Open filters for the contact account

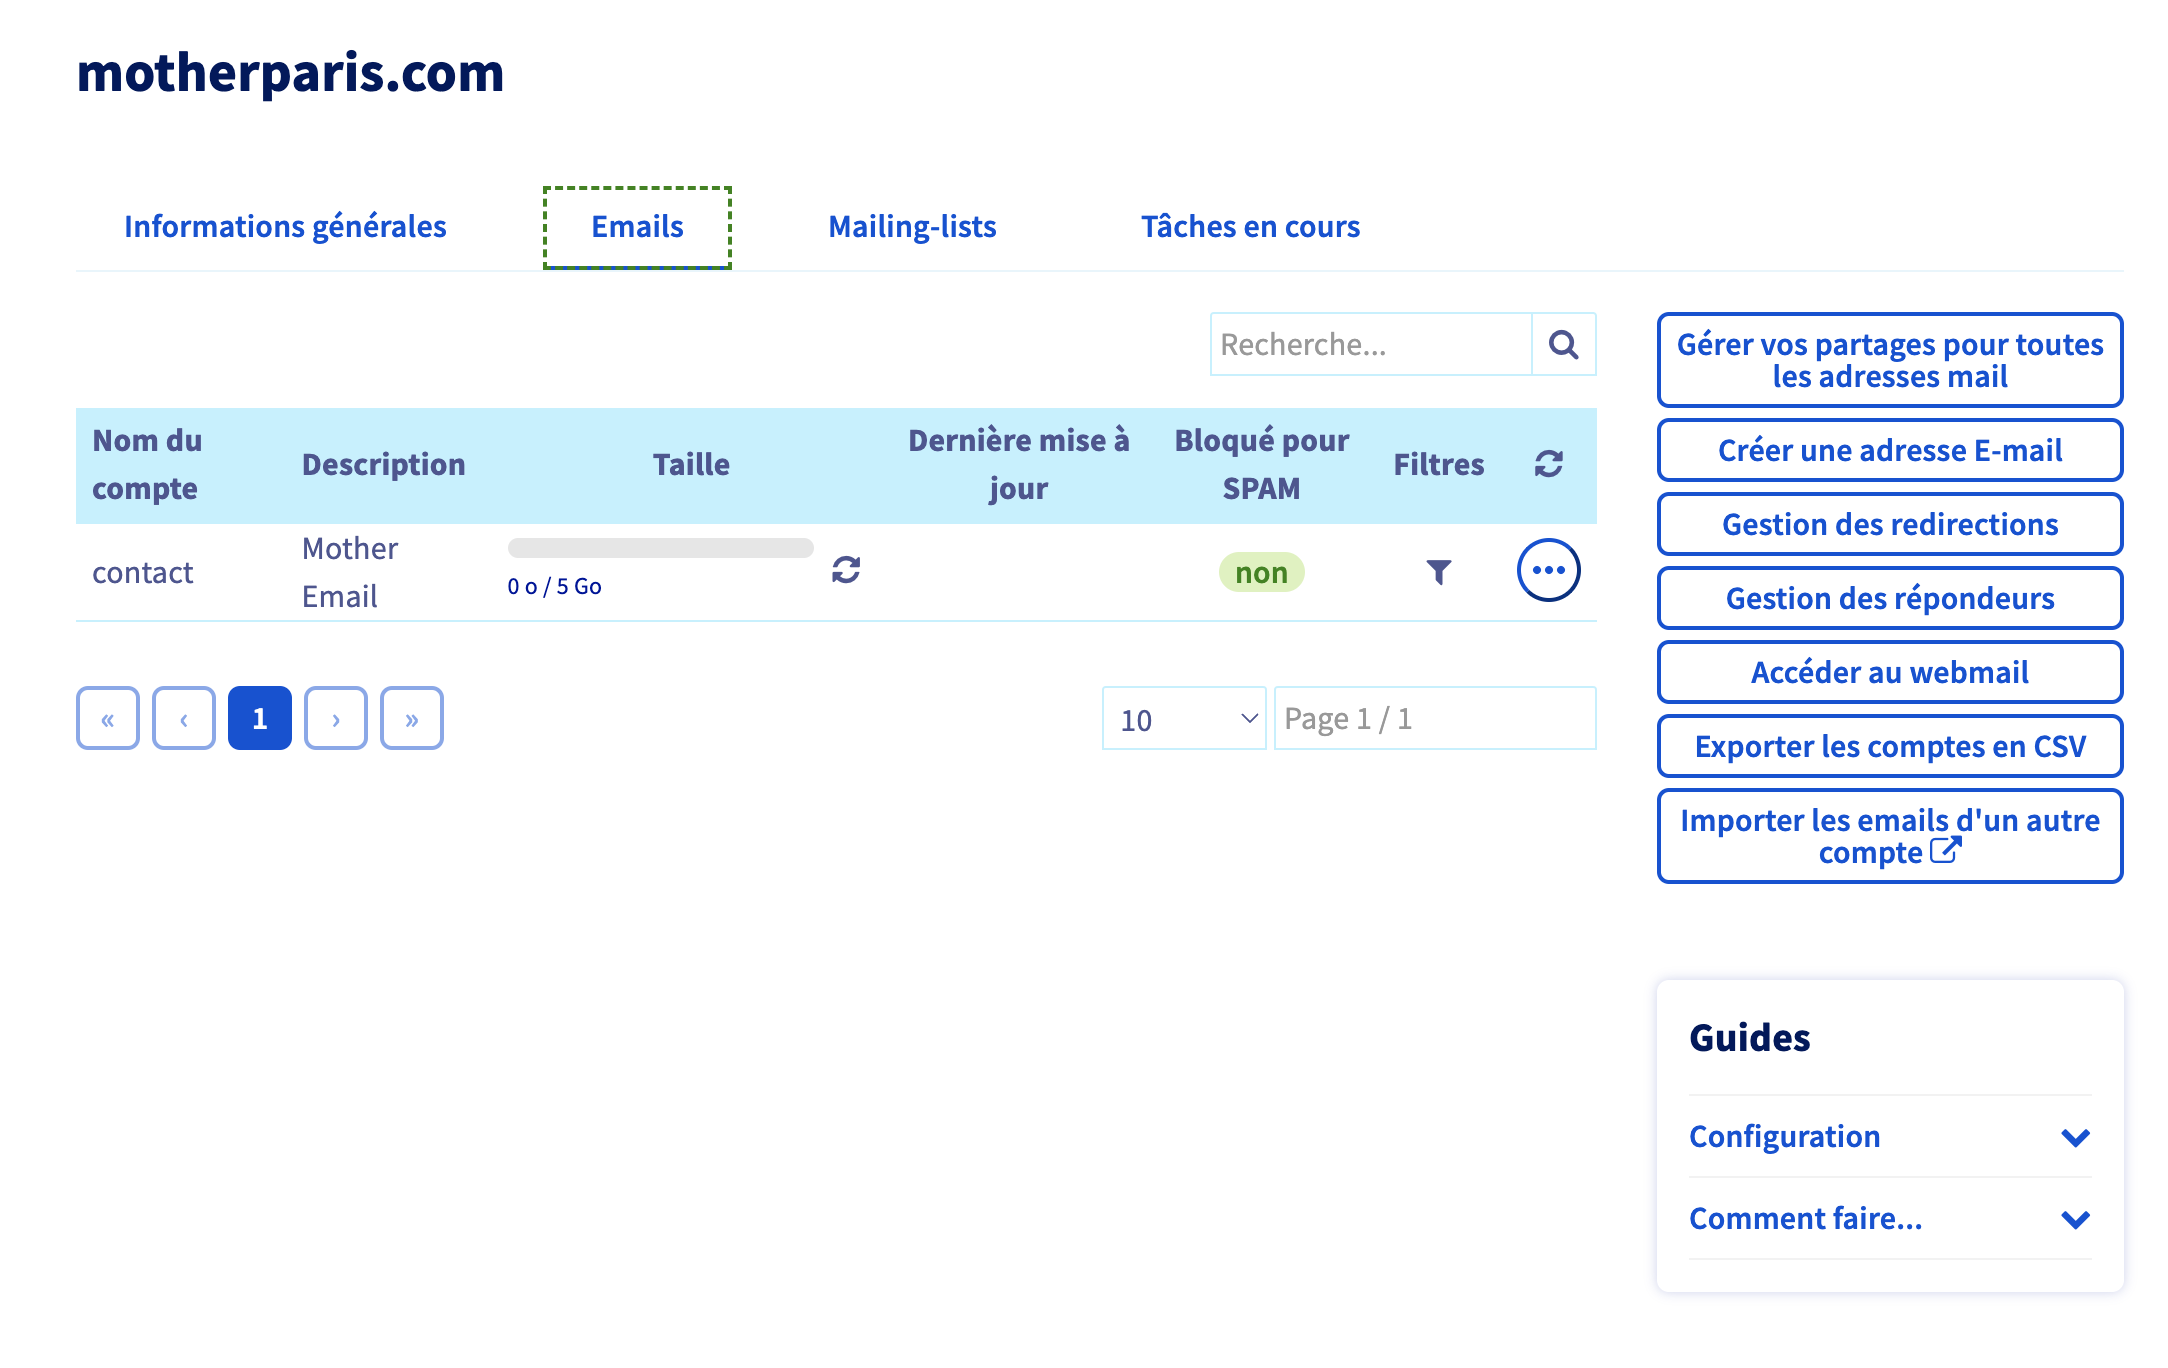click(x=1438, y=572)
